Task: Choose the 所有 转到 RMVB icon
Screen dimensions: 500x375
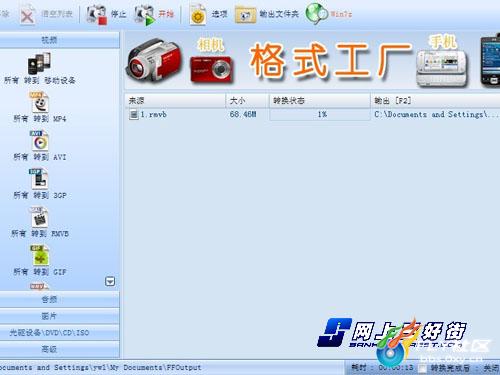Action: tap(39, 217)
